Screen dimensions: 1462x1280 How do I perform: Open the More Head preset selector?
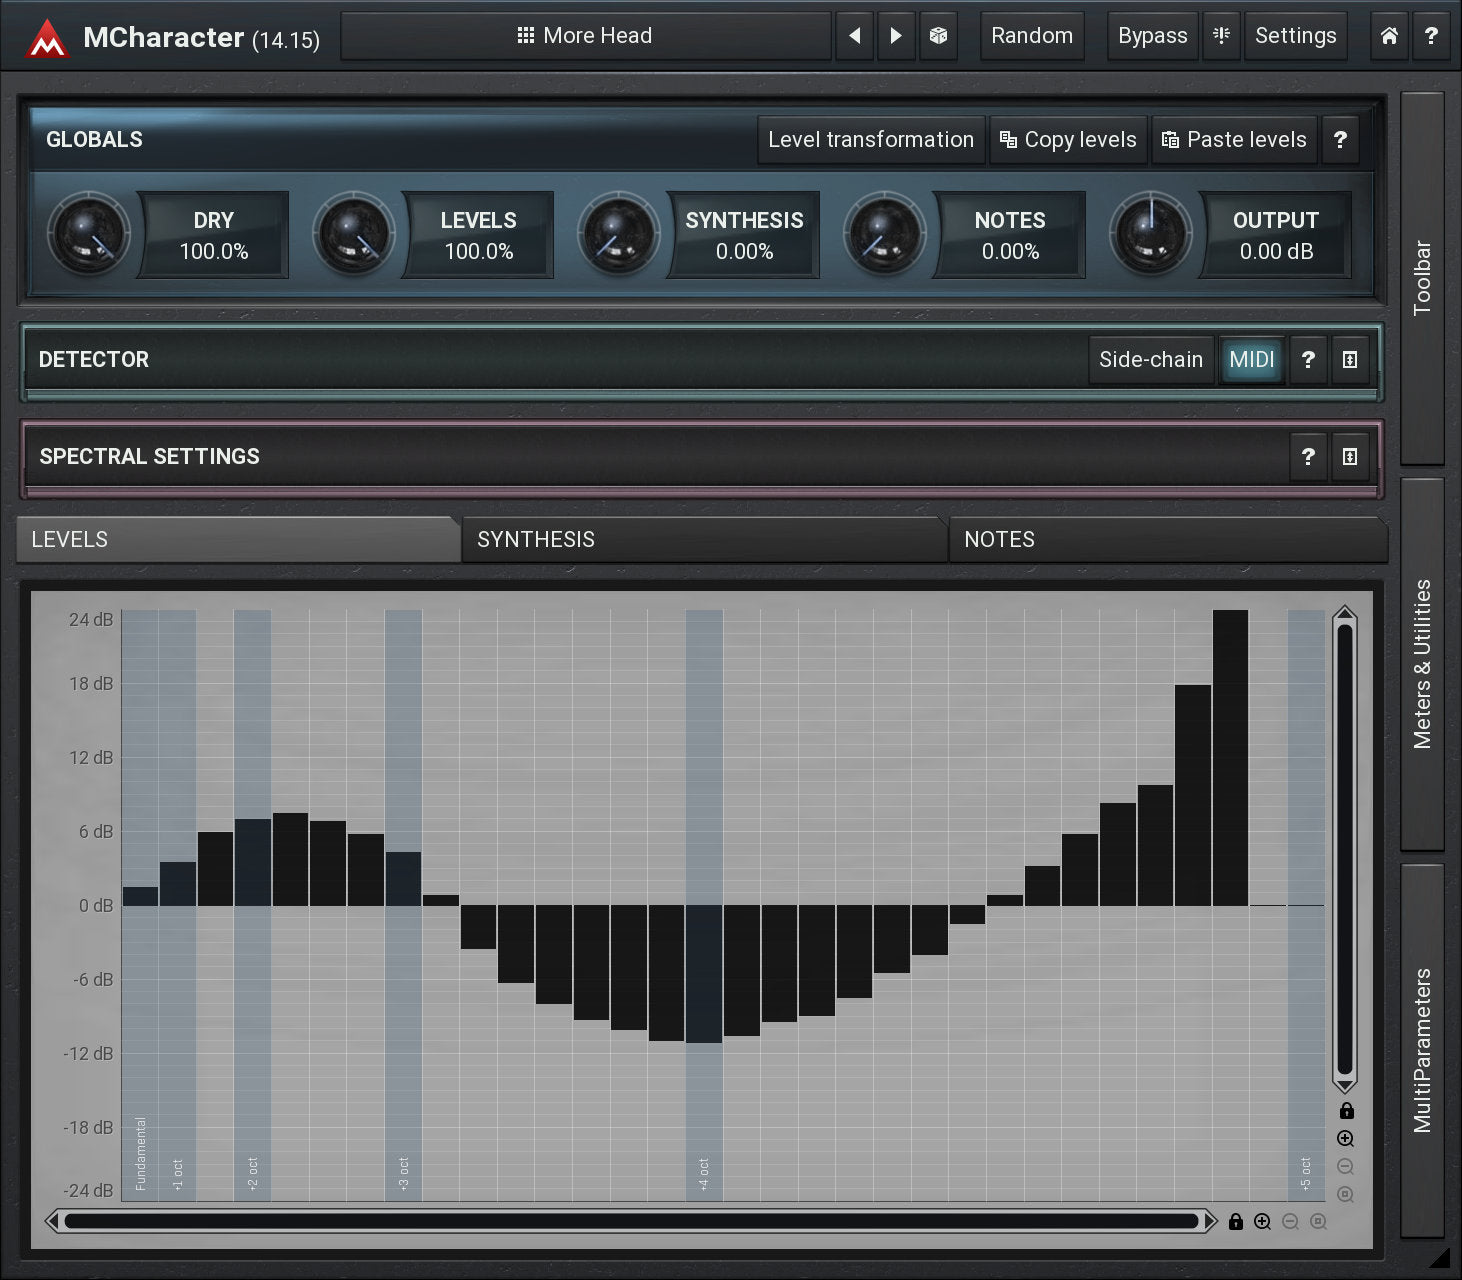[x=585, y=36]
